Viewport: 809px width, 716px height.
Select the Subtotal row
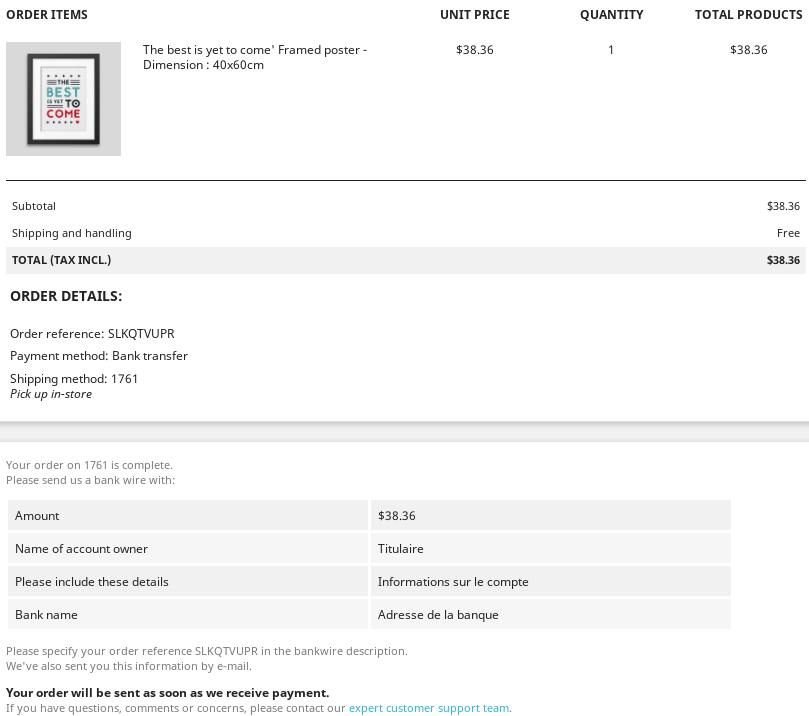coord(33,205)
